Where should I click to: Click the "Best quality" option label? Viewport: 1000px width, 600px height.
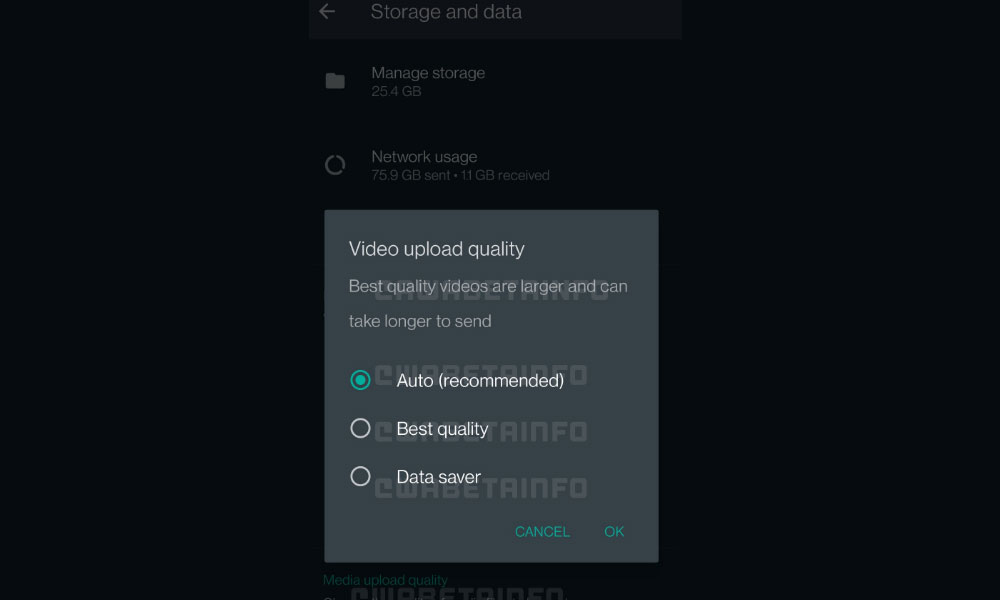pyautogui.click(x=442, y=429)
